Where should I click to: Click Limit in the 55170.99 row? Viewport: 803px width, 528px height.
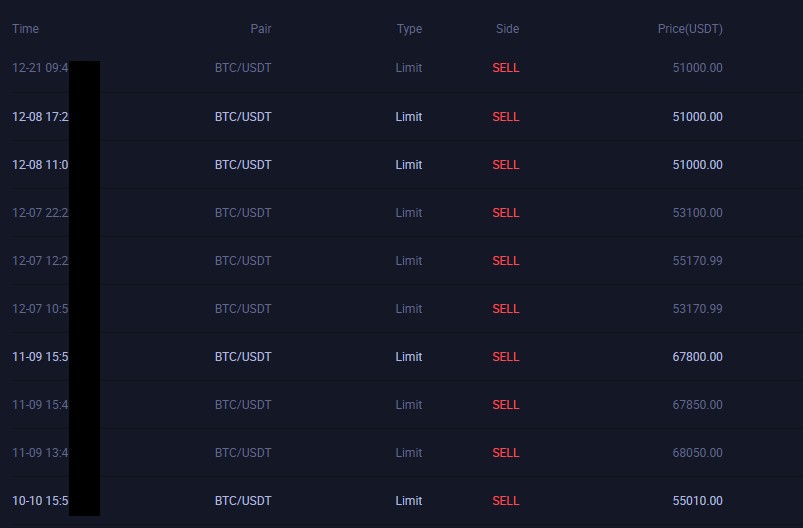click(x=409, y=261)
